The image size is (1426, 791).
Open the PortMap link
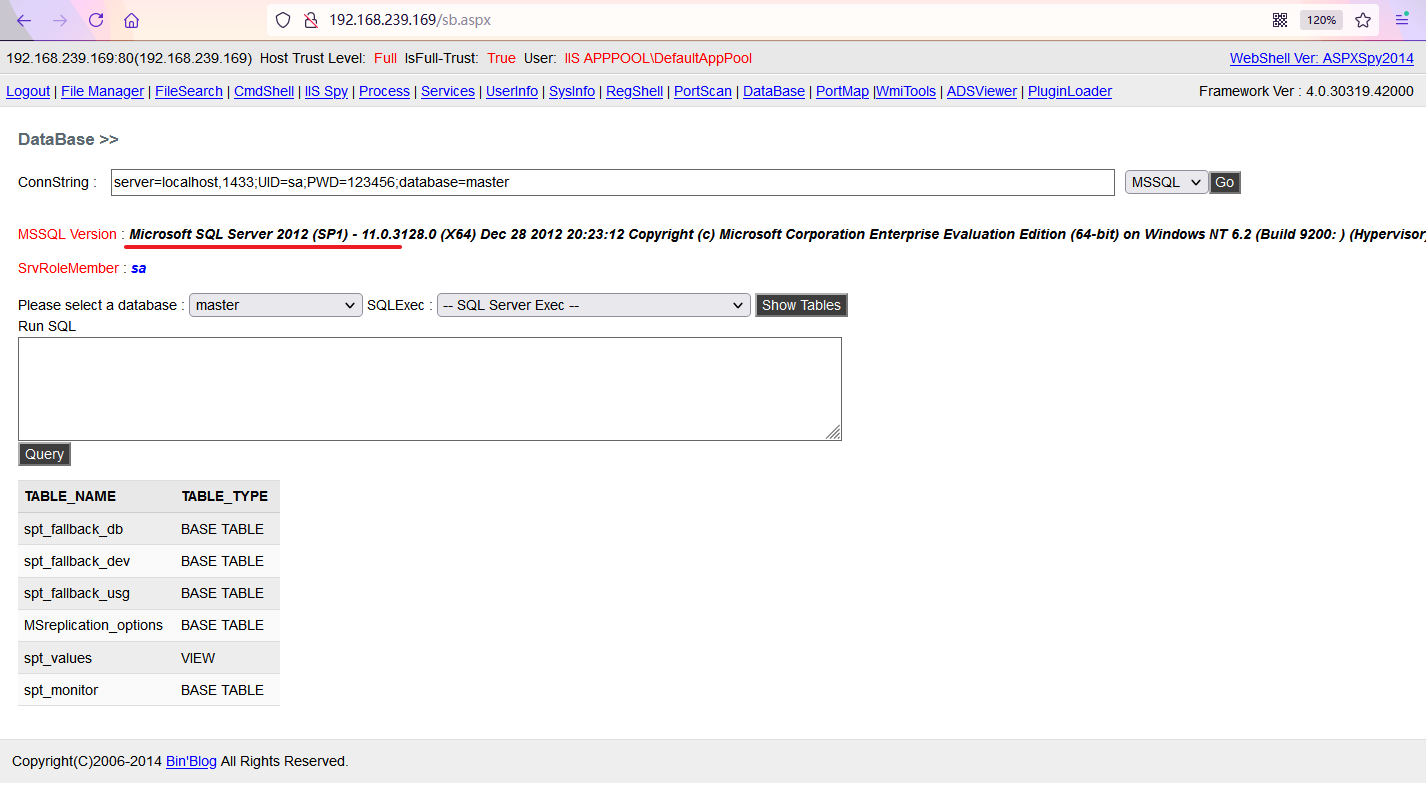coord(842,91)
